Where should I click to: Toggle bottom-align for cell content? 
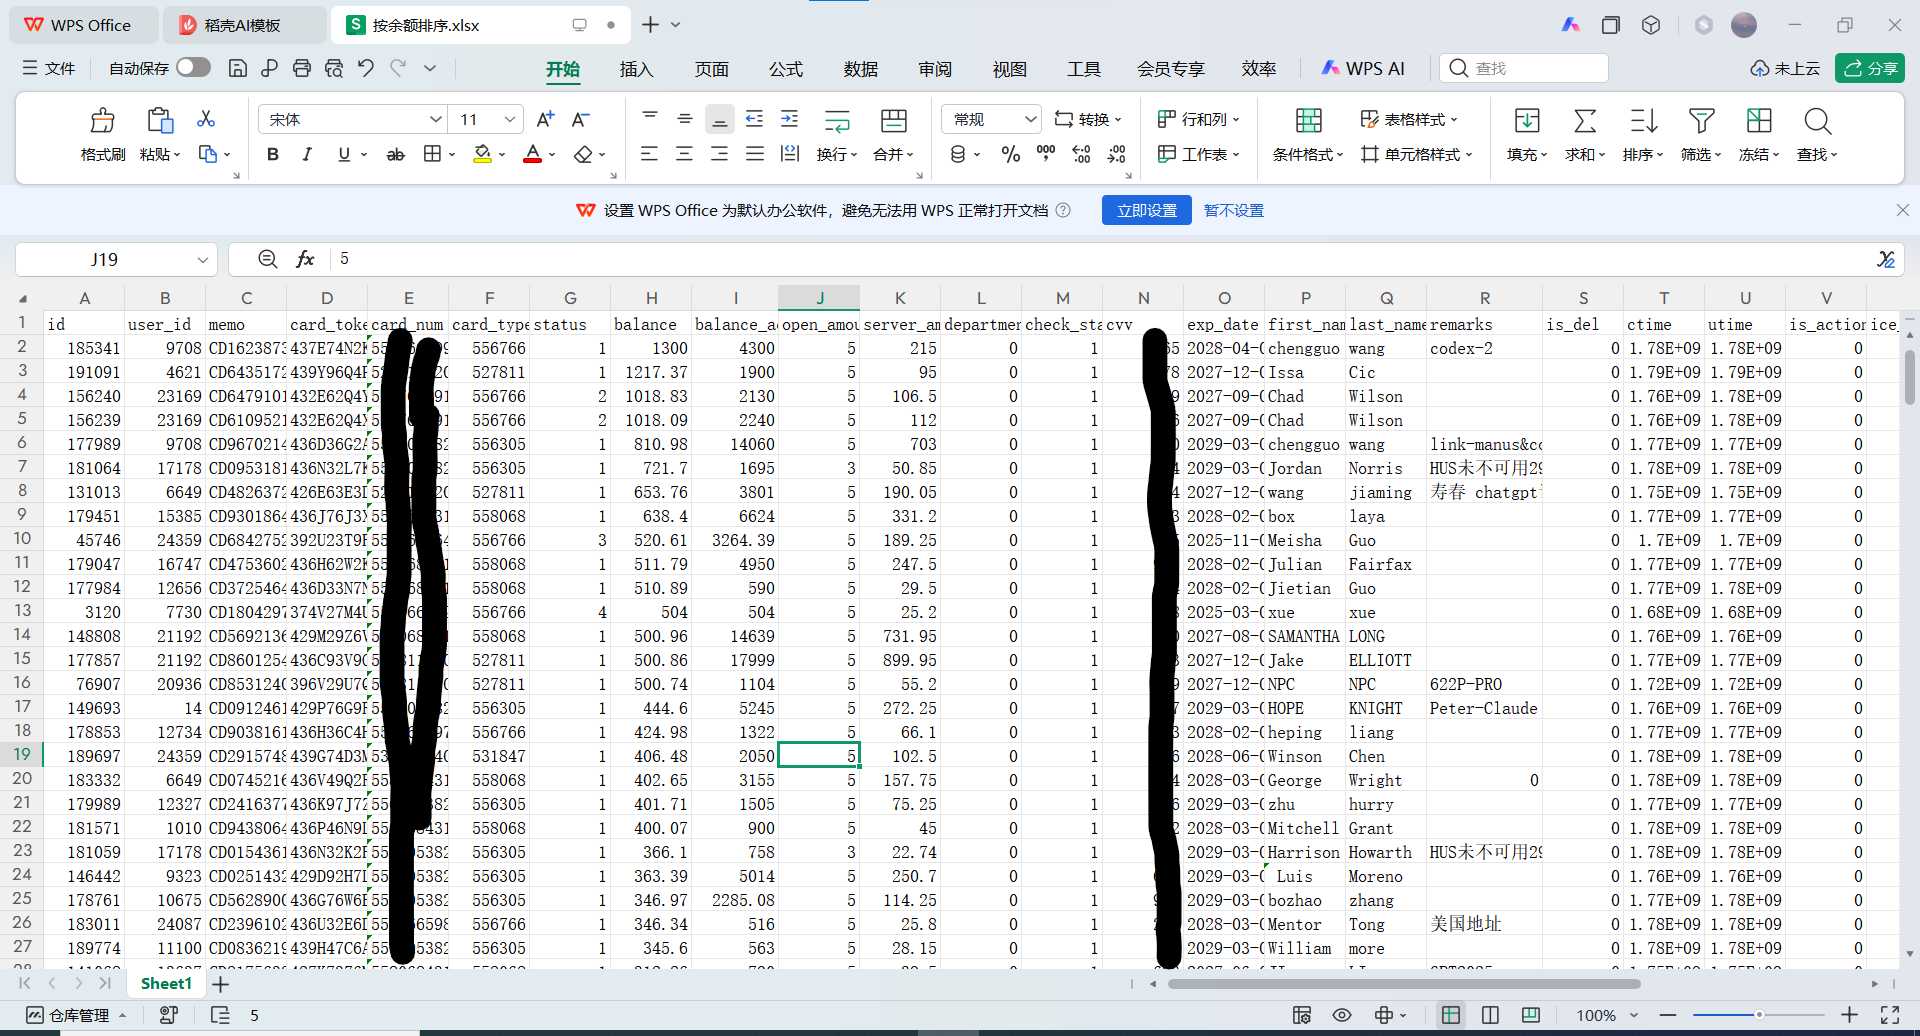719,119
